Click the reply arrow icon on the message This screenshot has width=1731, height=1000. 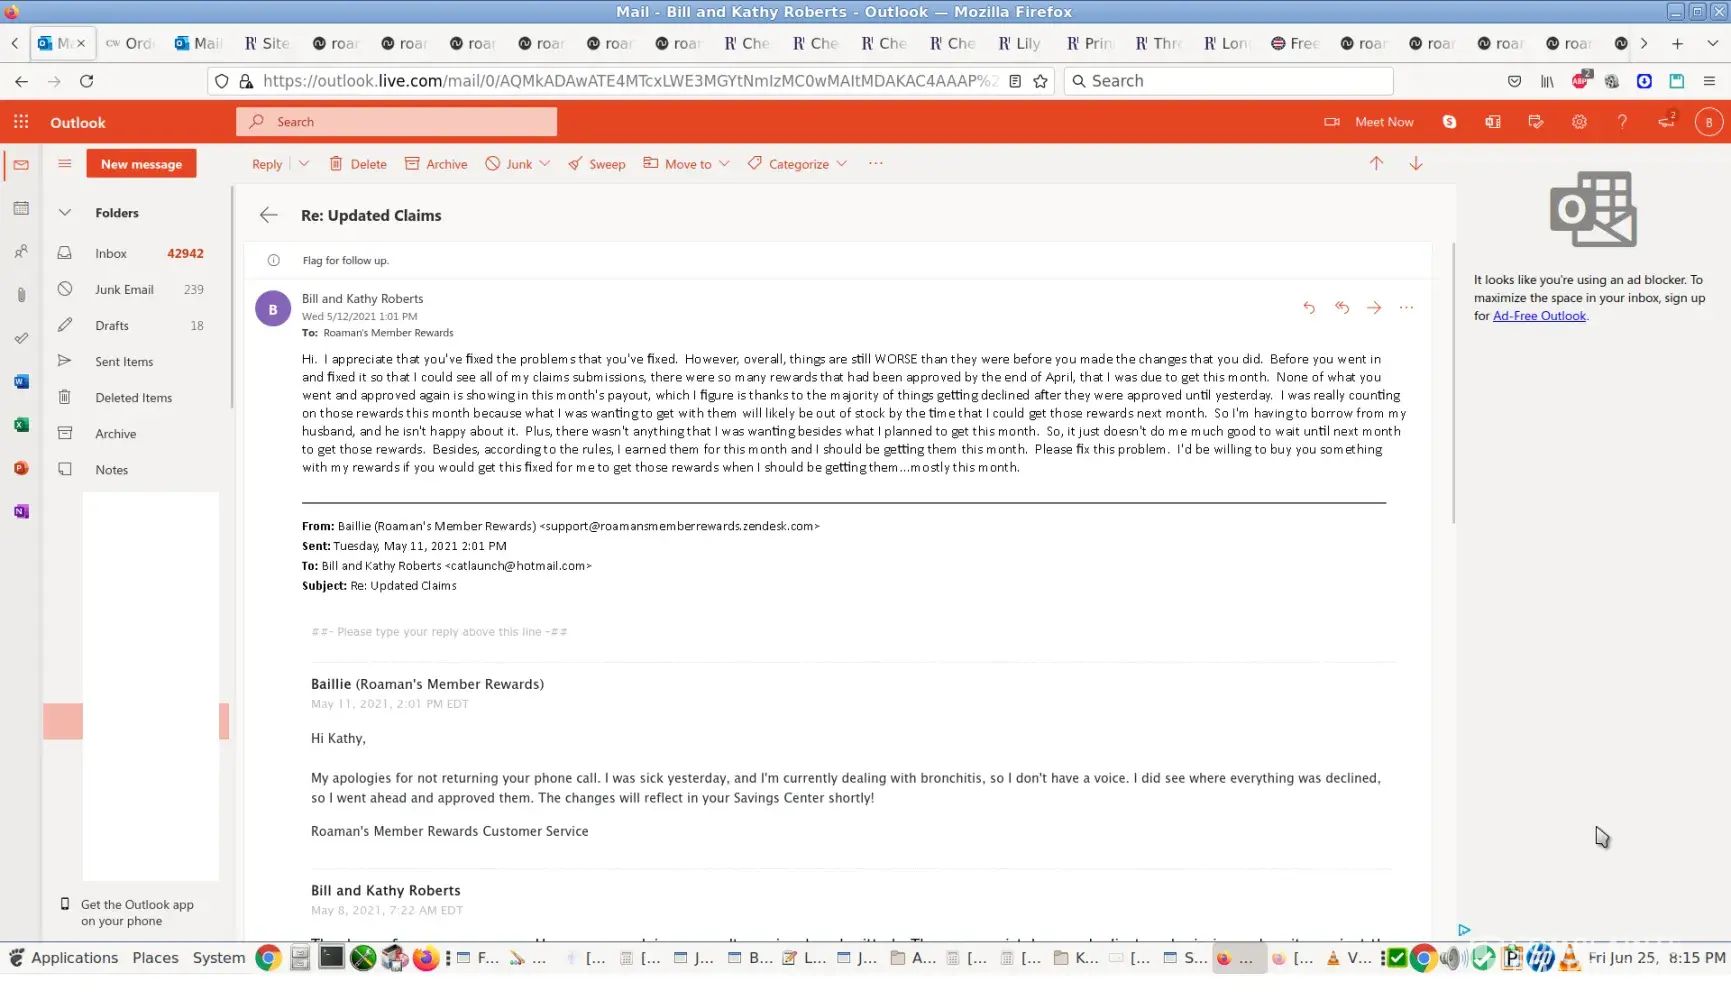pyautogui.click(x=1309, y=308)
